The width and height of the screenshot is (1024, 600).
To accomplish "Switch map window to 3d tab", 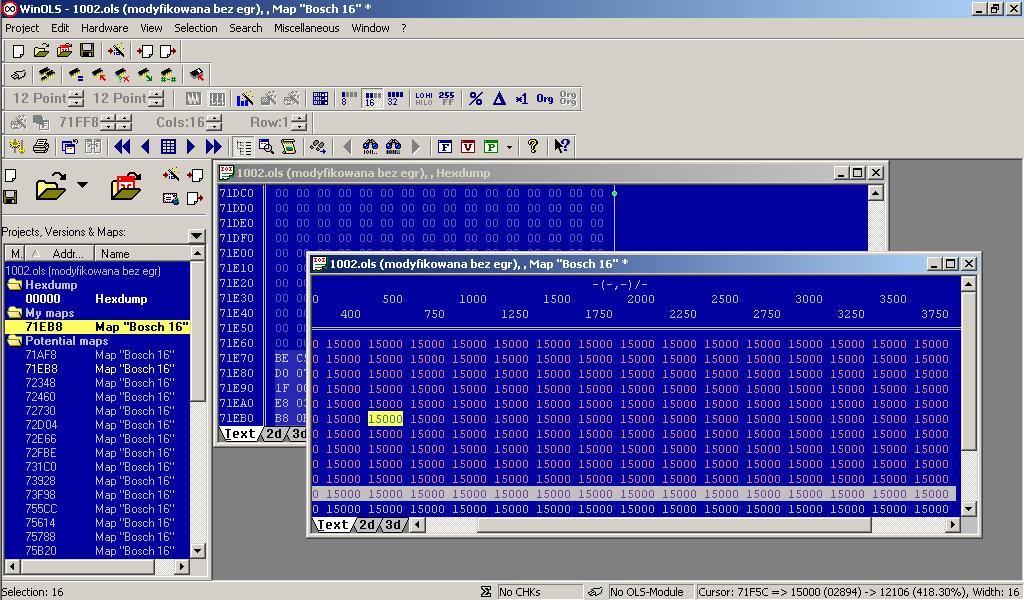I will tap(393, 524).
